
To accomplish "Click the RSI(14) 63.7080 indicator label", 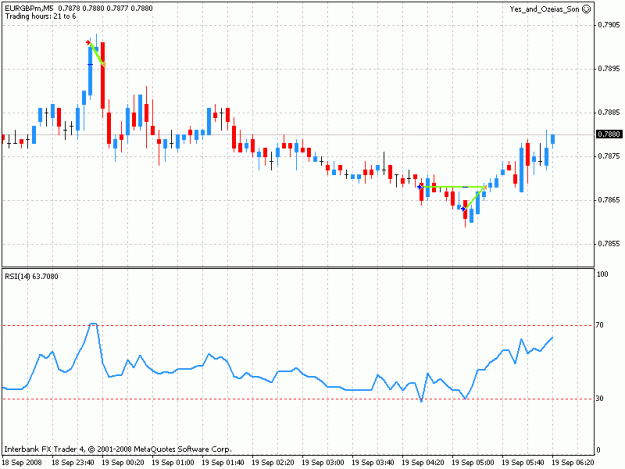I will [x=31, y=276].
